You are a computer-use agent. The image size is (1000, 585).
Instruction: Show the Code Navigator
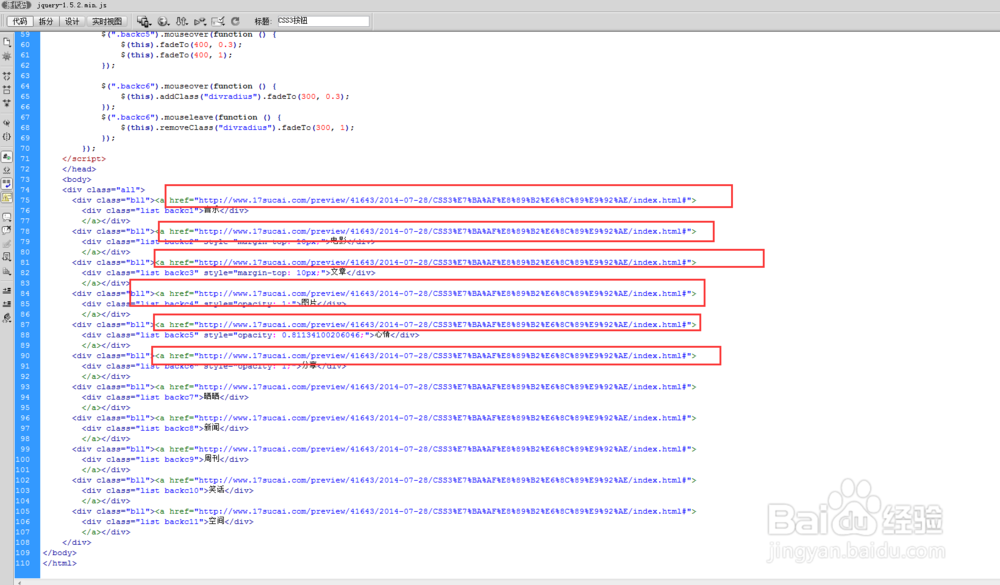7,56
